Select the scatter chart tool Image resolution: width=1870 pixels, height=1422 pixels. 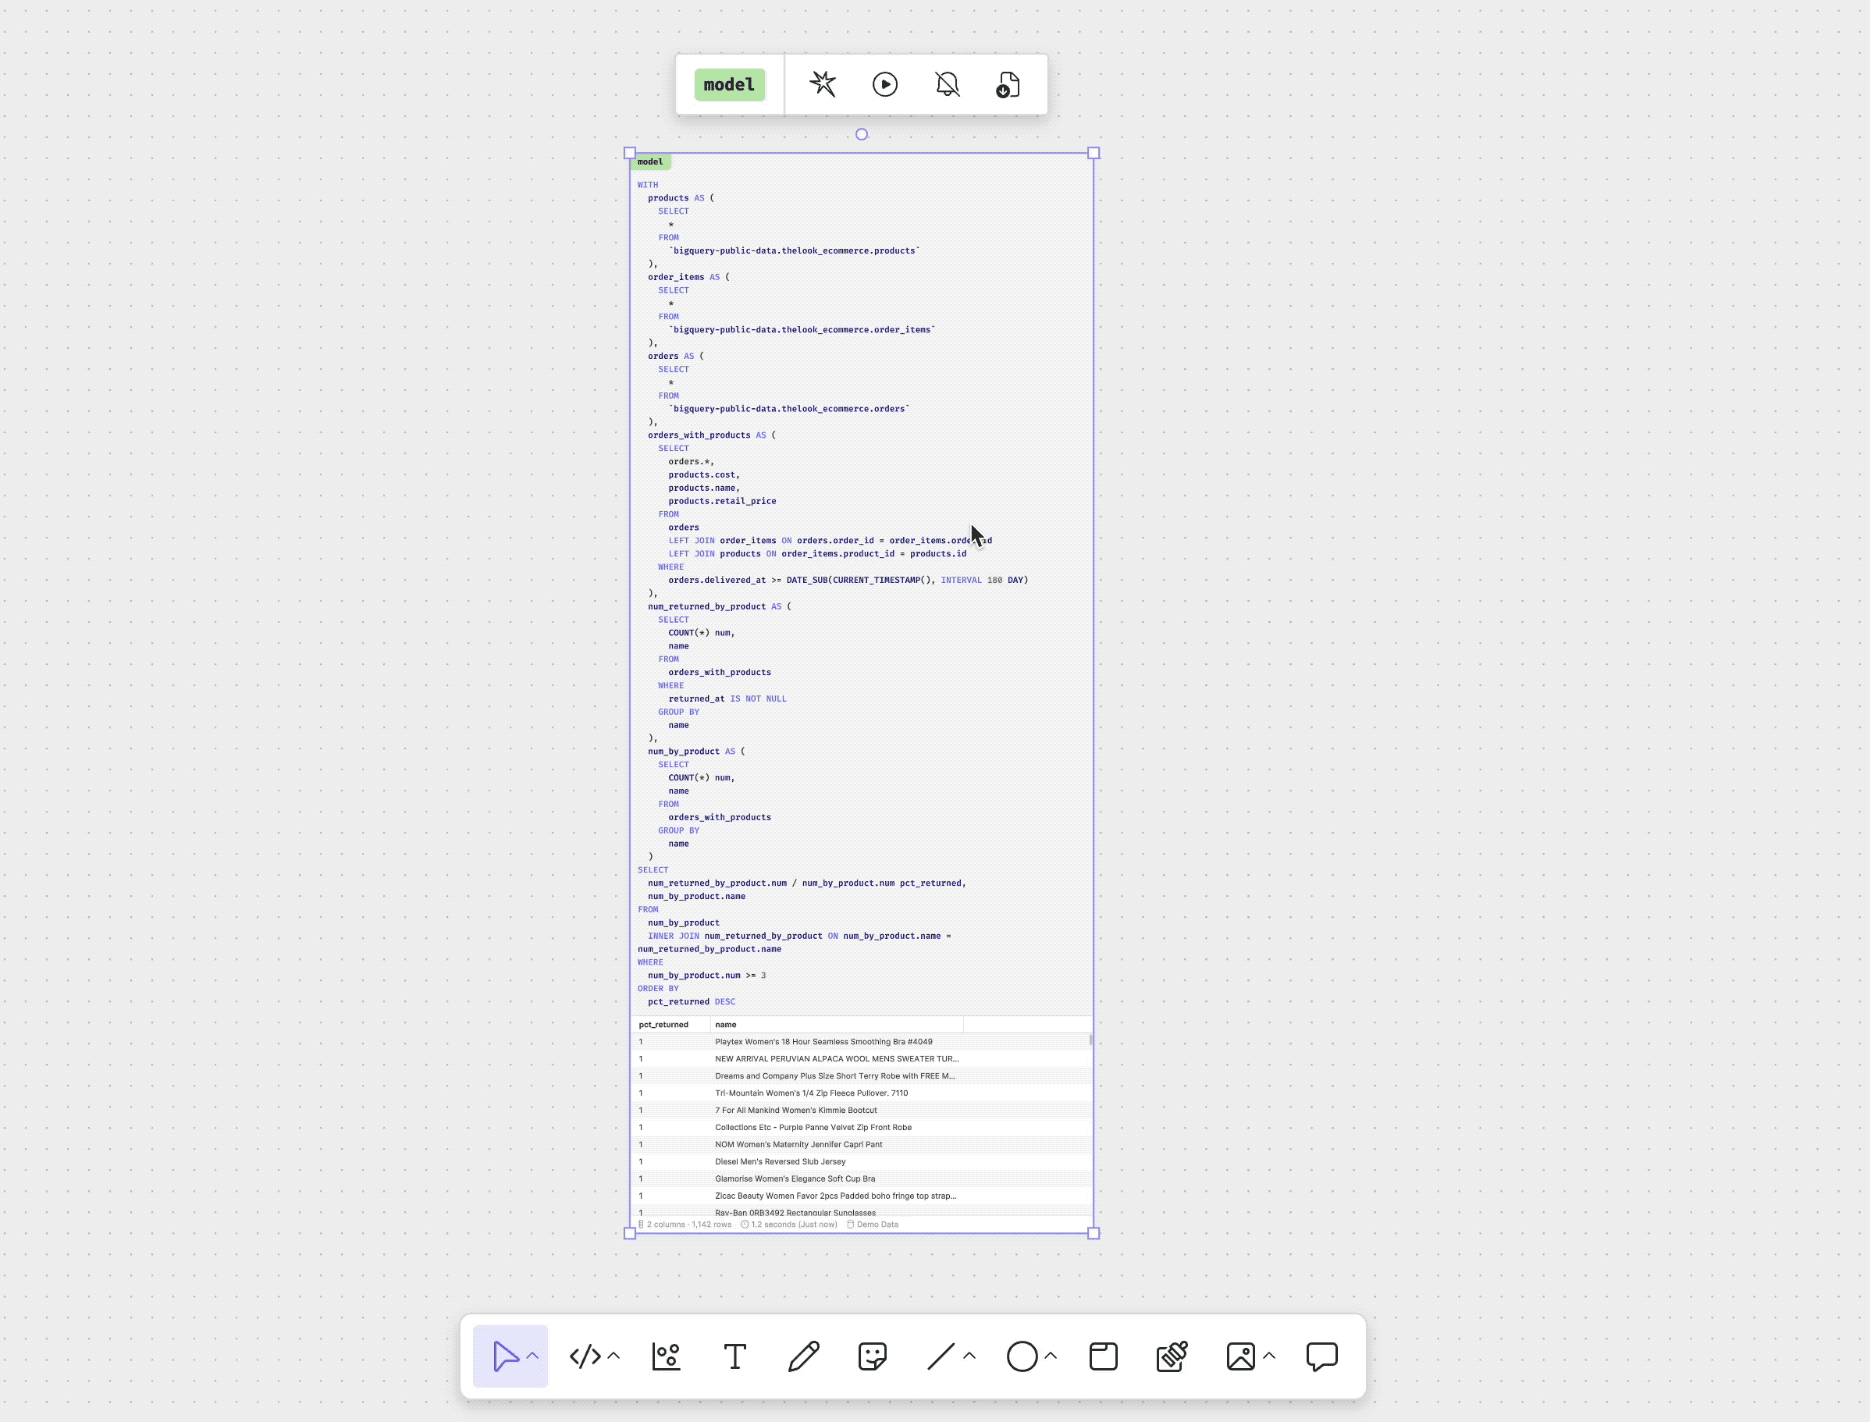[666, 1356]
